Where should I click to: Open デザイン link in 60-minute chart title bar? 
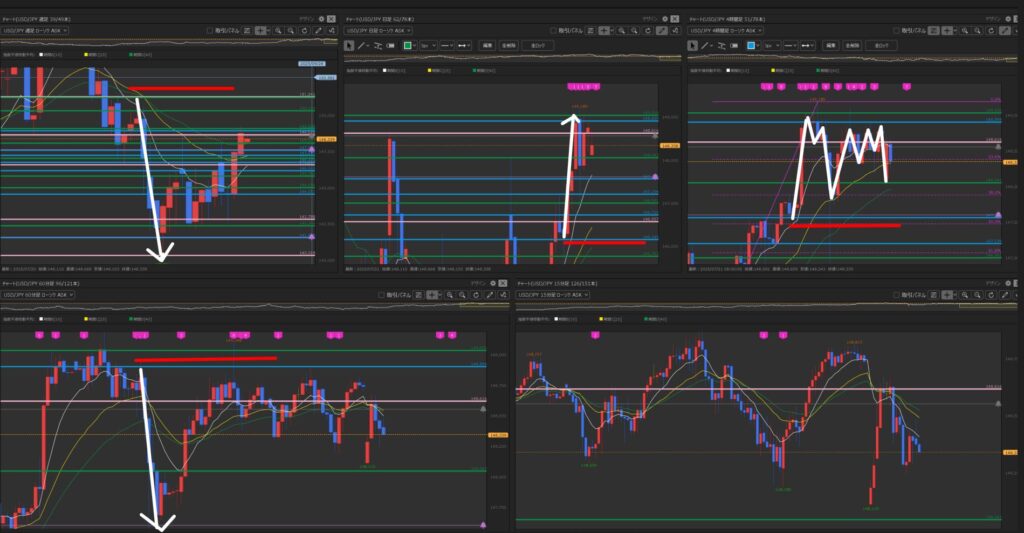[478, 283]
